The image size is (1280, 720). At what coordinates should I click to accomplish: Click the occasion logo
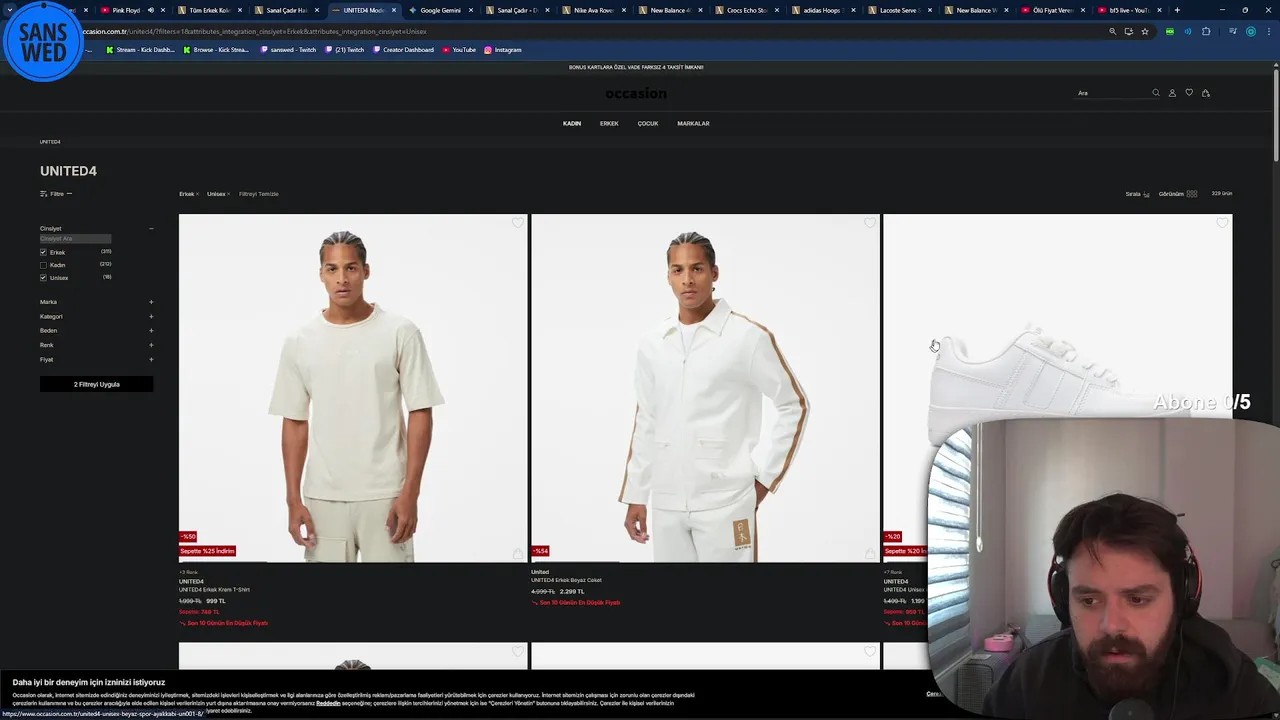pos(636,93)
